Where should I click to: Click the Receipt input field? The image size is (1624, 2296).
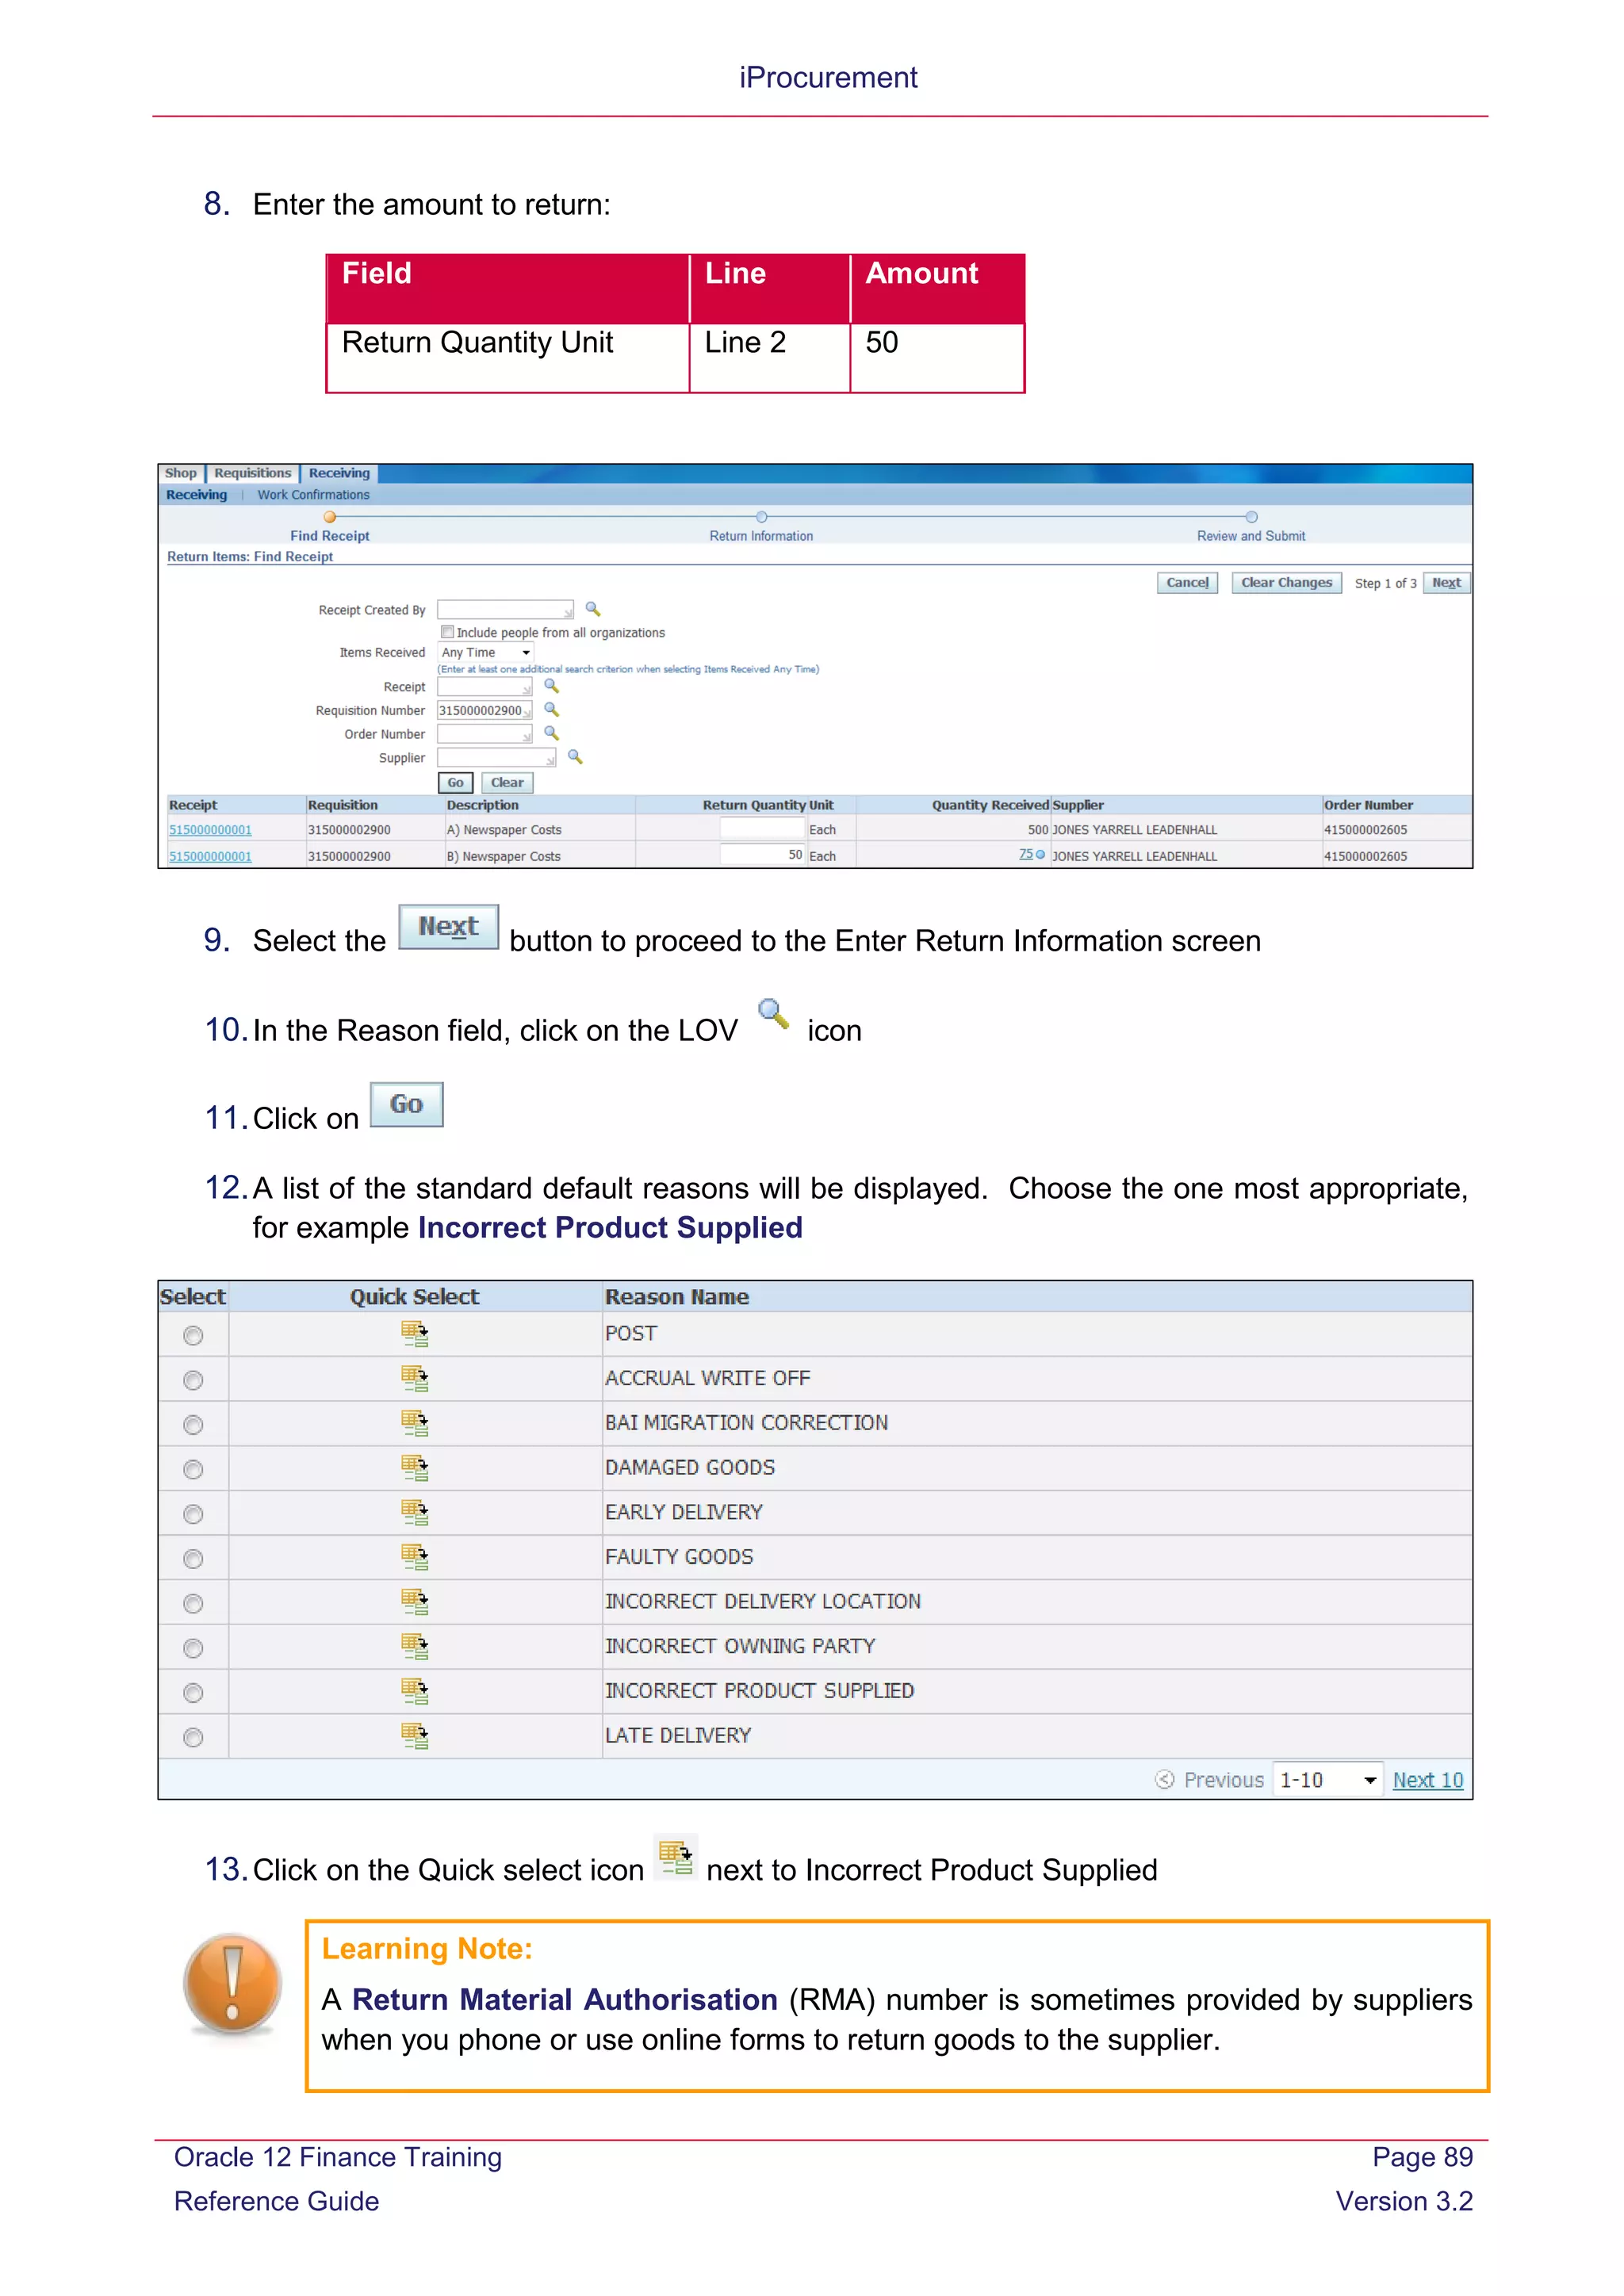pyautogui.click(x=485, y=687)
